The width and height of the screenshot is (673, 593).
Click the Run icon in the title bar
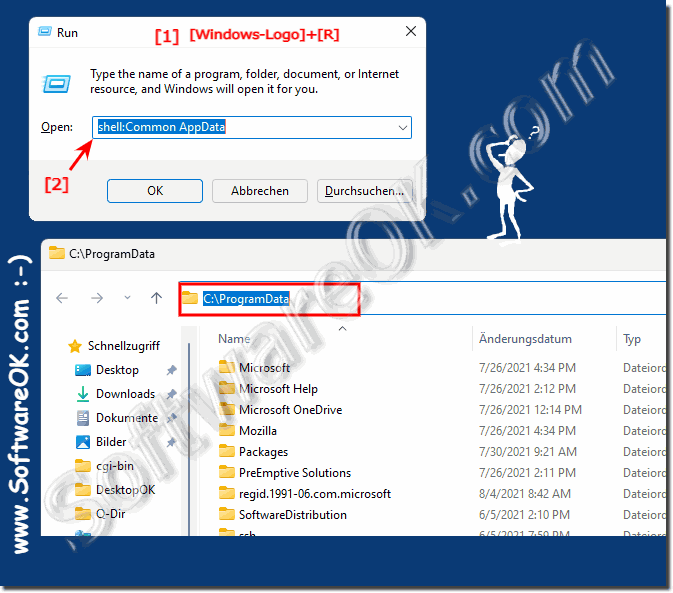45,32
